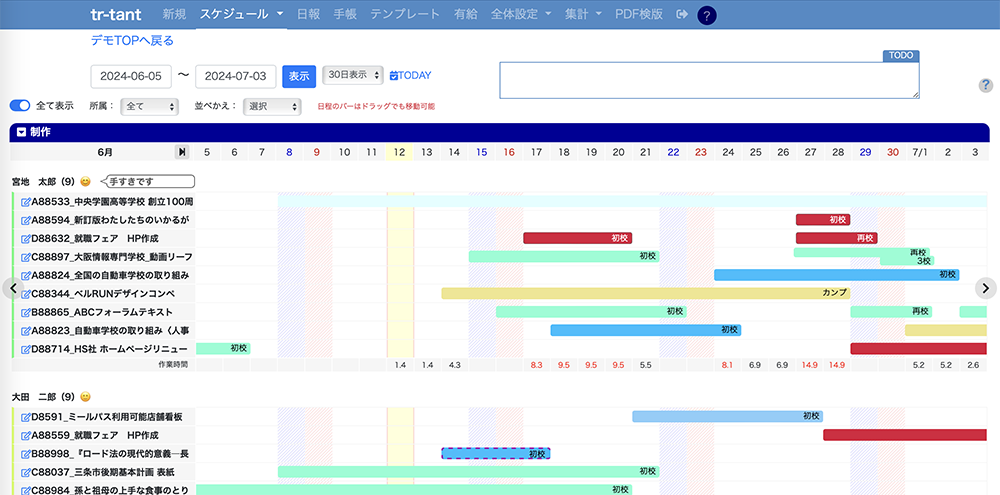The image size is (1000, 495).
Task: Click the 大田 二郎 (9) staff name
Action: 44,396
